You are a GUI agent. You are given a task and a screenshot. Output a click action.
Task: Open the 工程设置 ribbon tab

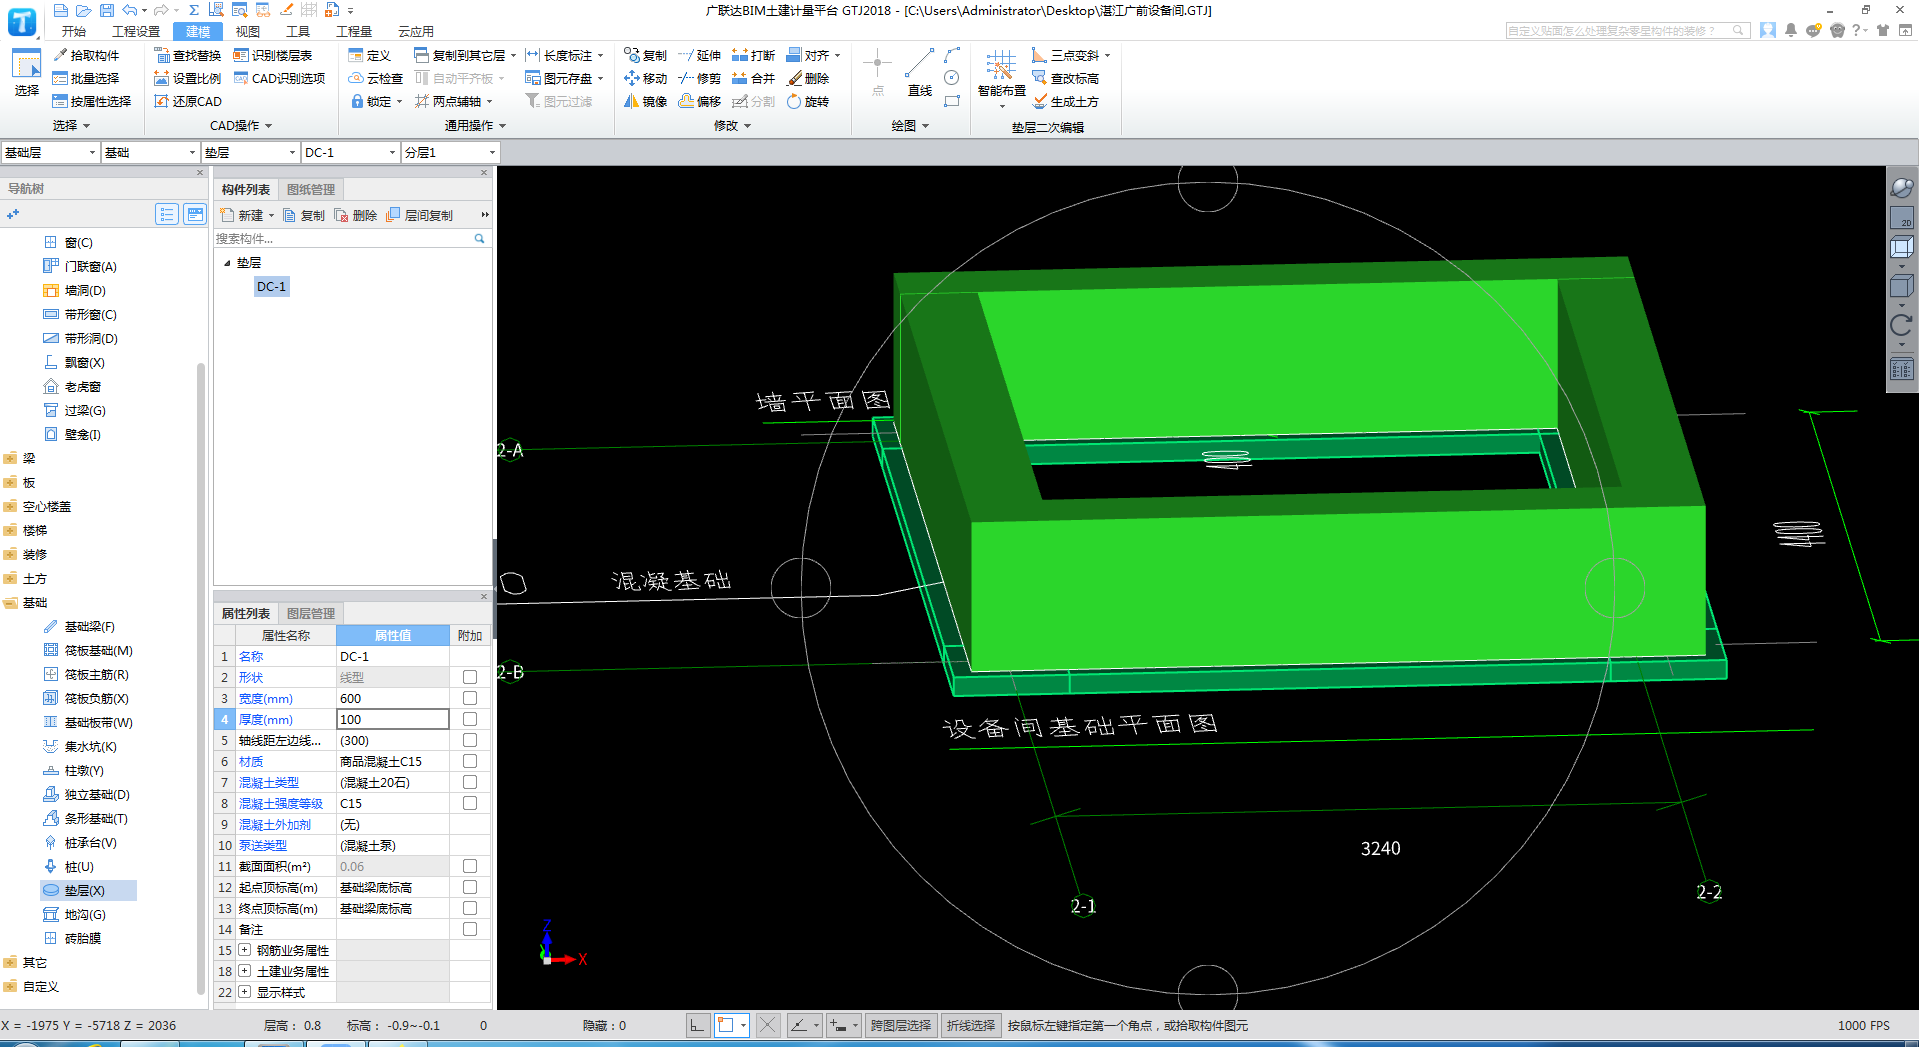pos(136,31)
